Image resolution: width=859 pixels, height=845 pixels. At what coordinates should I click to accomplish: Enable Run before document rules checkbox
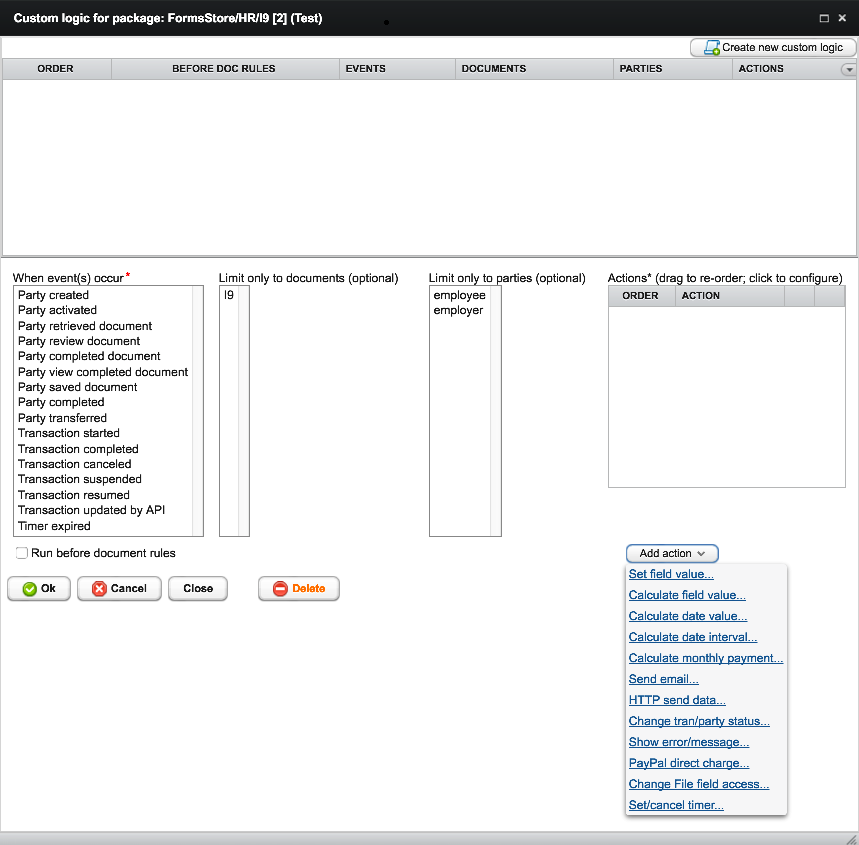pyautogui.click(x=22, y=553)
